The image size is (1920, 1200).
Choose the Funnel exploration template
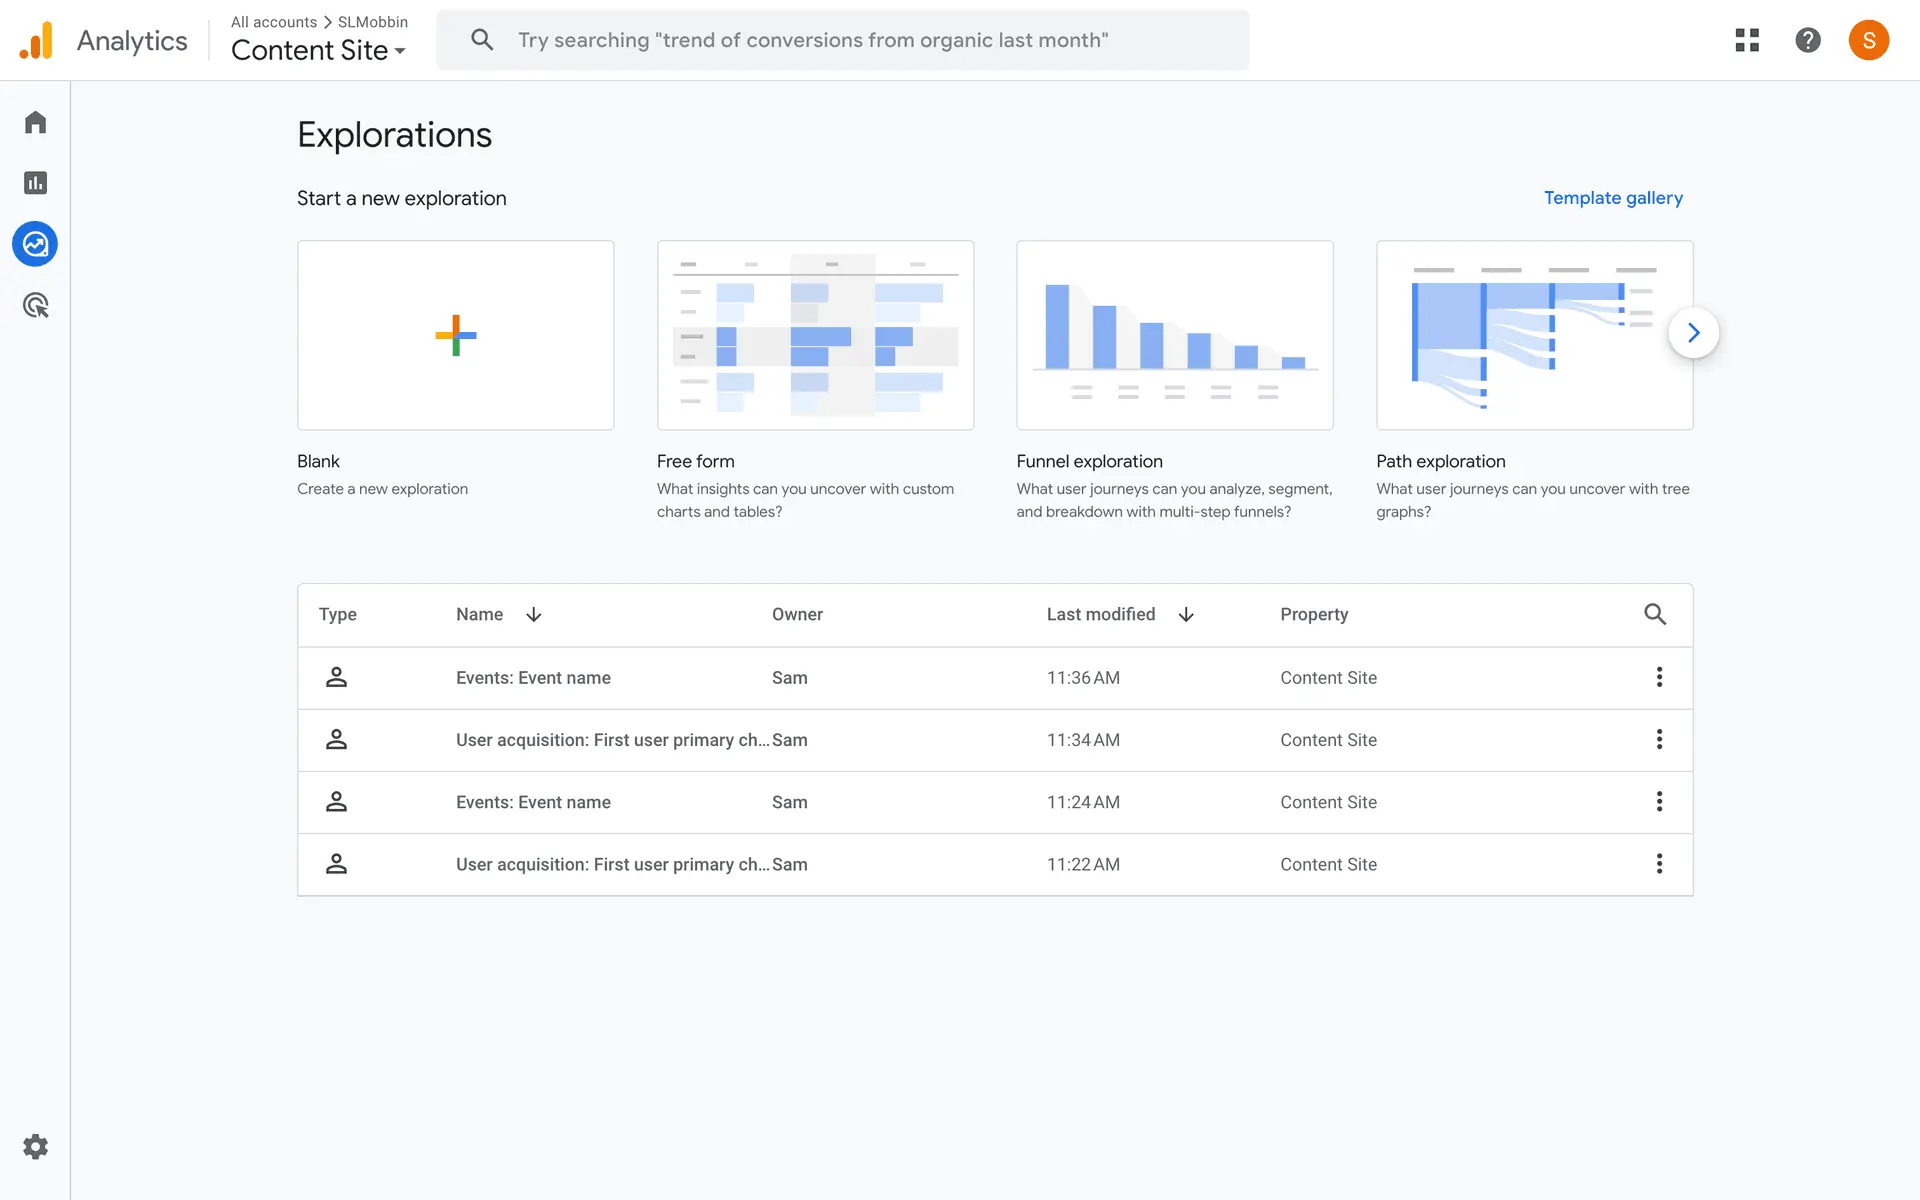(1174, 335)
